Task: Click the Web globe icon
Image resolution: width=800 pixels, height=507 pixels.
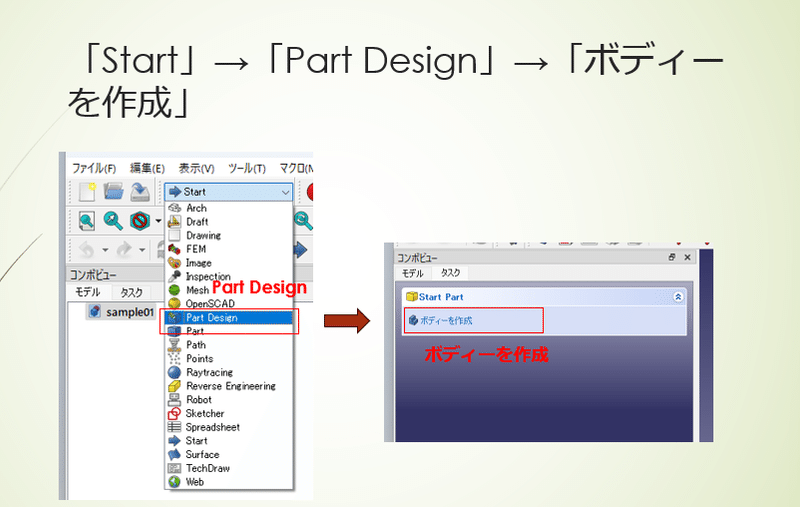Action: (174, 482)
